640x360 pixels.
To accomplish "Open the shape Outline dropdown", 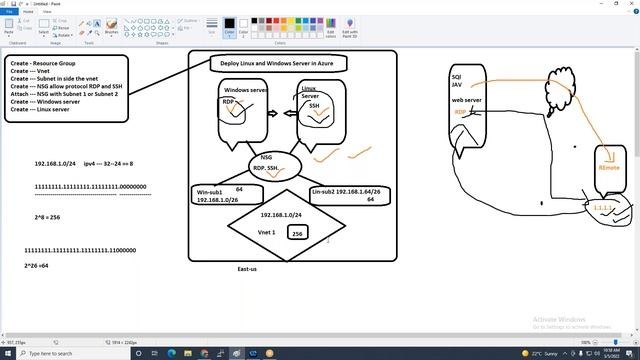I will coord(189,20).
